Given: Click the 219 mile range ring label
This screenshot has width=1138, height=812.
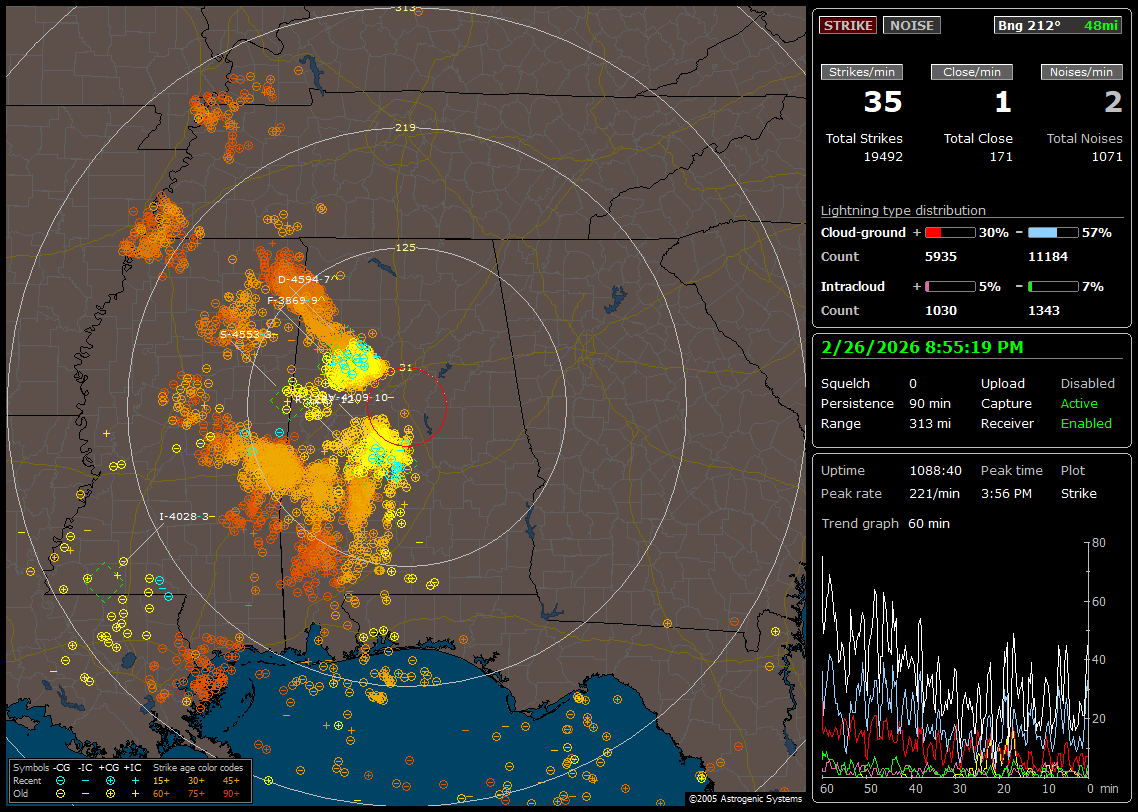Looking at the screenshot, I should click(405, 128).
